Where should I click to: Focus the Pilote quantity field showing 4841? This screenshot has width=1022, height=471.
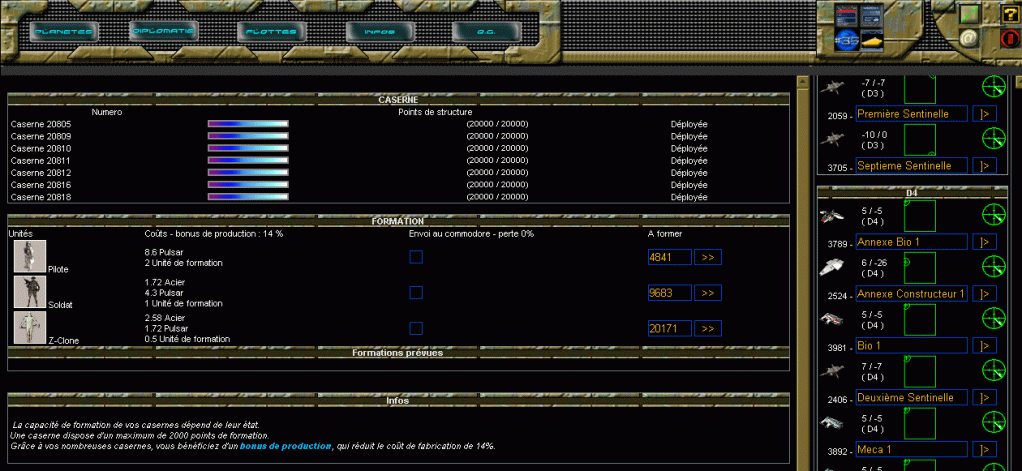(x=669, y=257)
